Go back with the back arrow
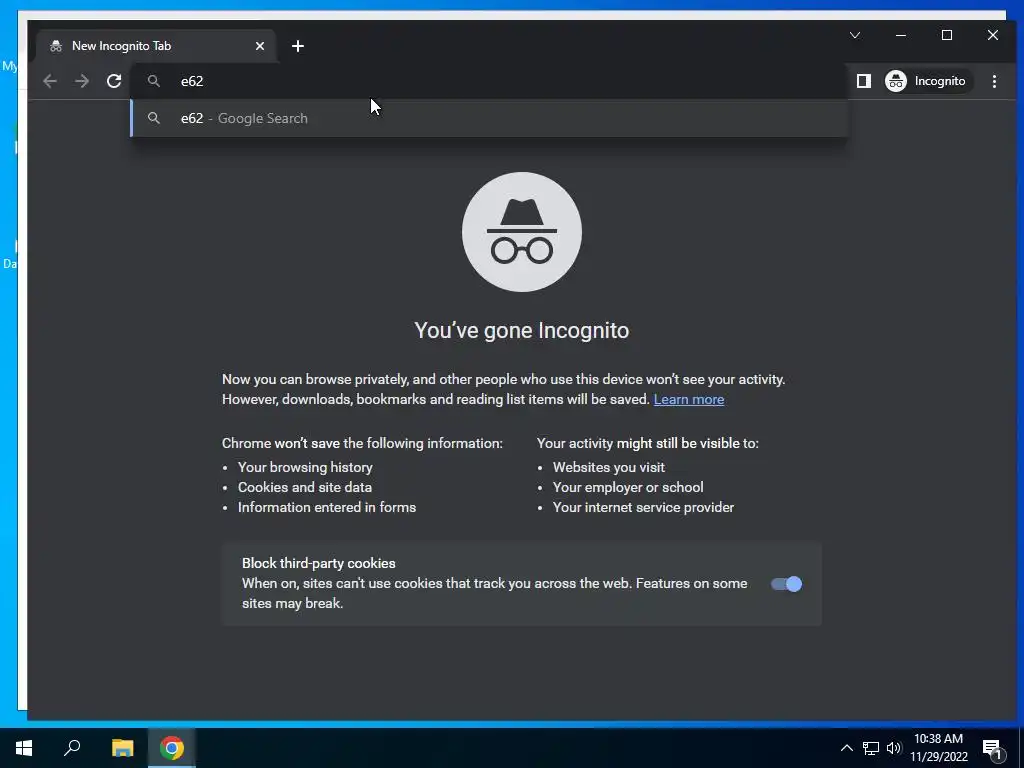 click(x=50, y=81)
